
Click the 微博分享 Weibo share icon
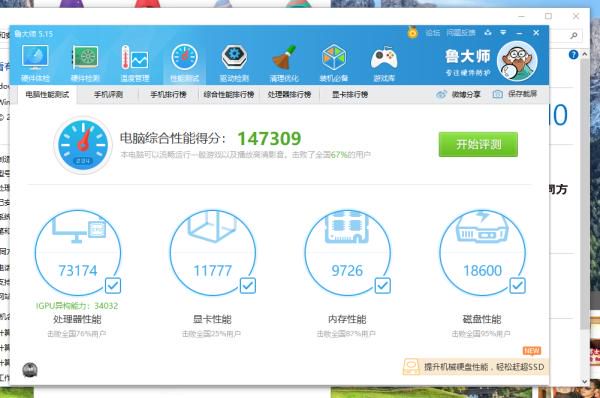pos(441,94)
